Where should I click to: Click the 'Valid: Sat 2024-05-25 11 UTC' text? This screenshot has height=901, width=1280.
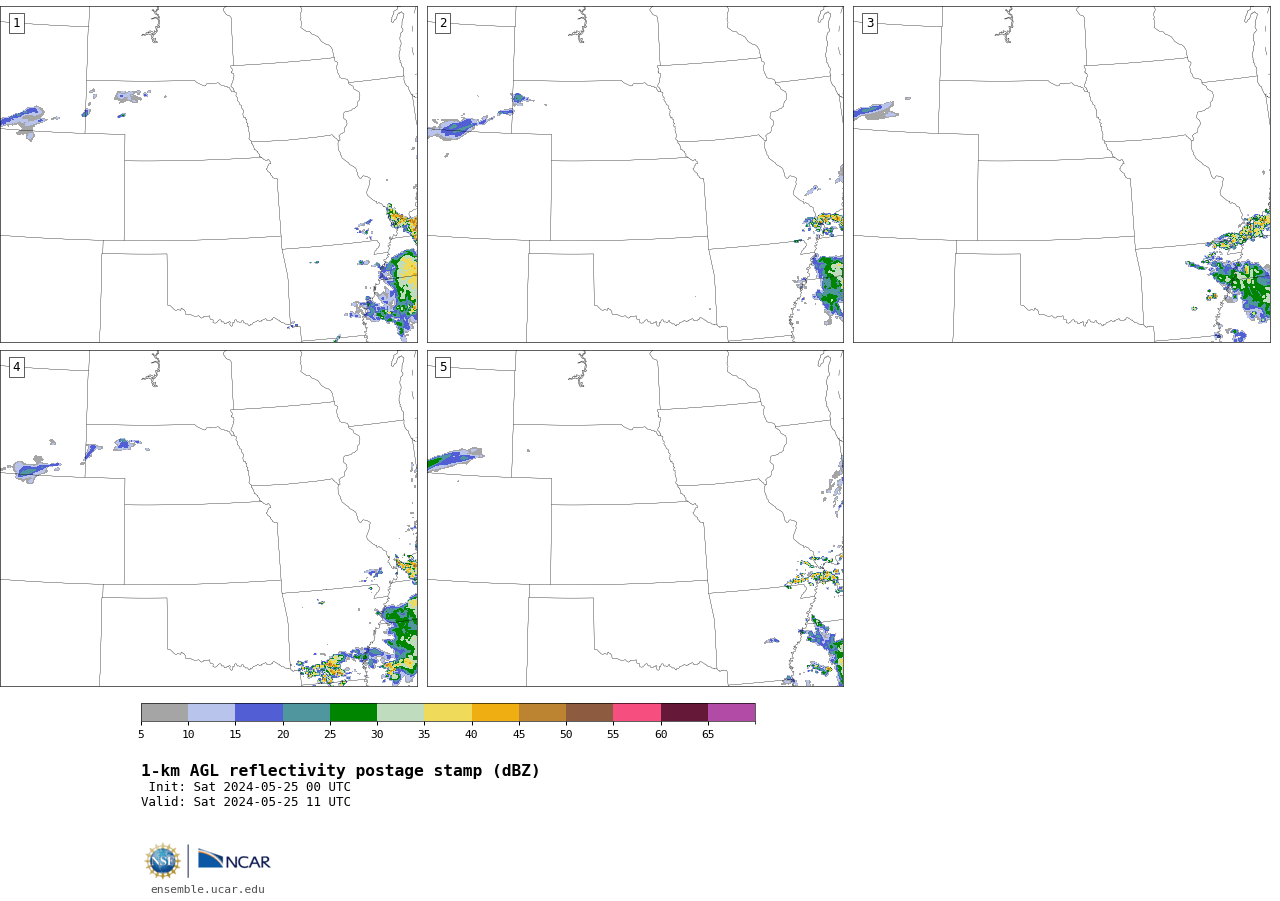(x=246, y=802)
